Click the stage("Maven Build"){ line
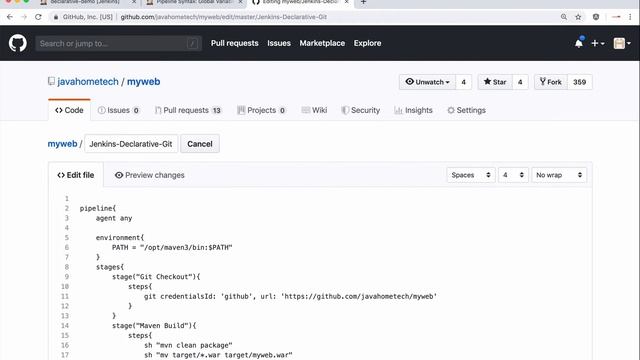Viewport: 640px width, 360px height. click(x=154, y=326)
